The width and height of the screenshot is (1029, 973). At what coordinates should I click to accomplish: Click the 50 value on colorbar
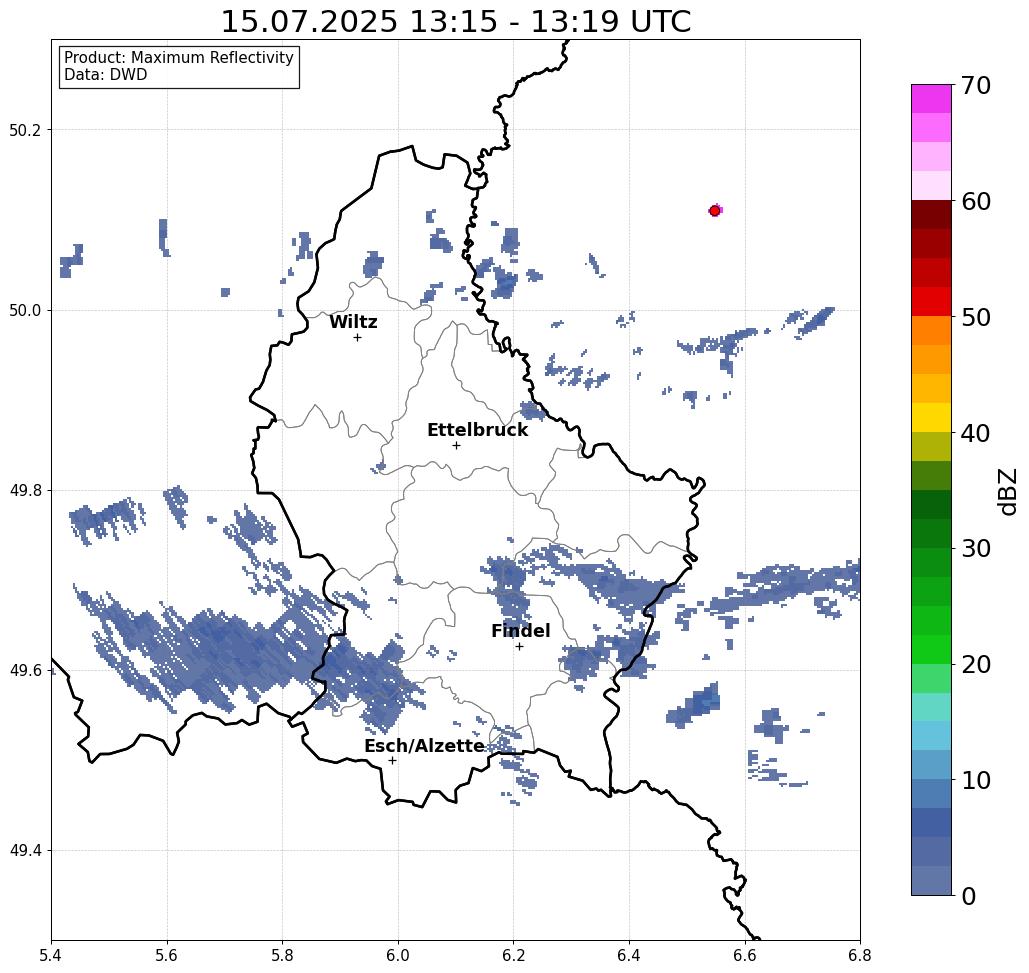[976, 318]
